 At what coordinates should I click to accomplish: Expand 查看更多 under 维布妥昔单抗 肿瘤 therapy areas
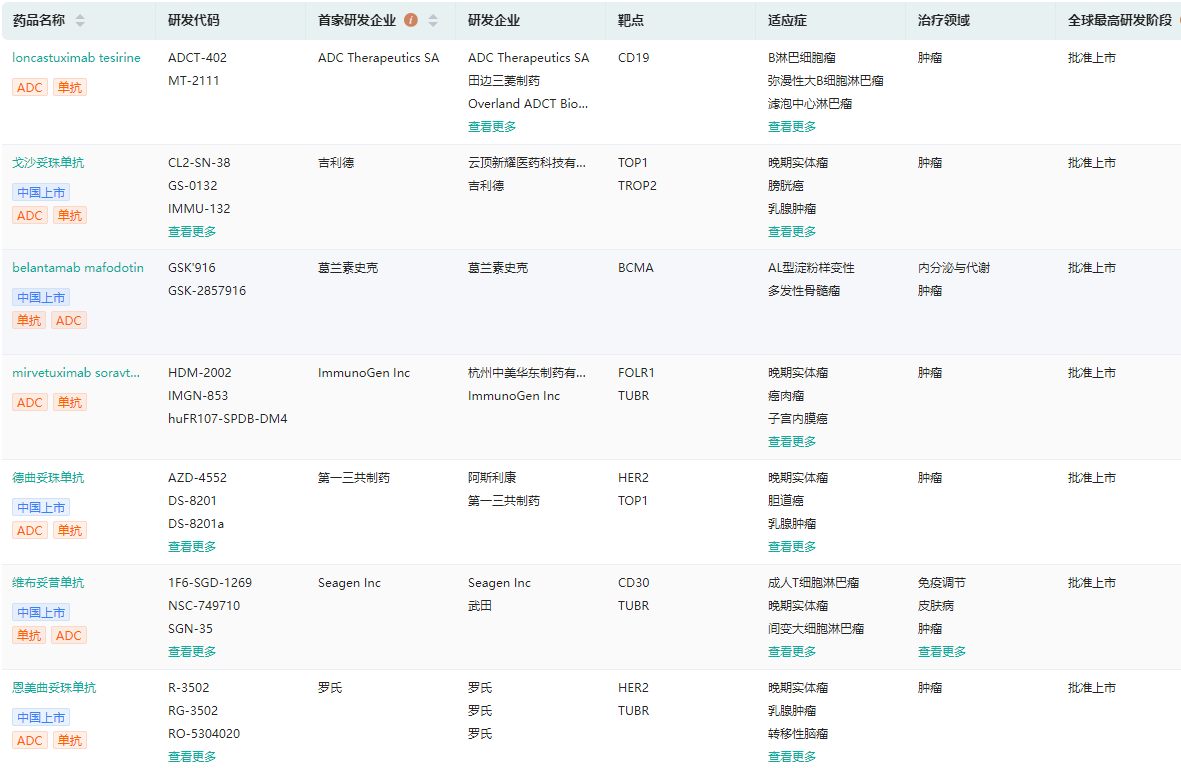point(941,651)
